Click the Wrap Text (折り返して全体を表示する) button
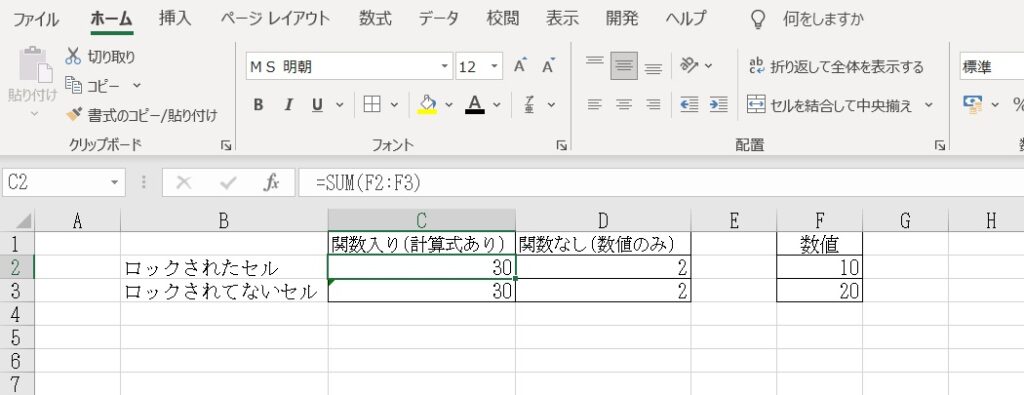The image size is (1024, 395). click(x=837, y=67)
